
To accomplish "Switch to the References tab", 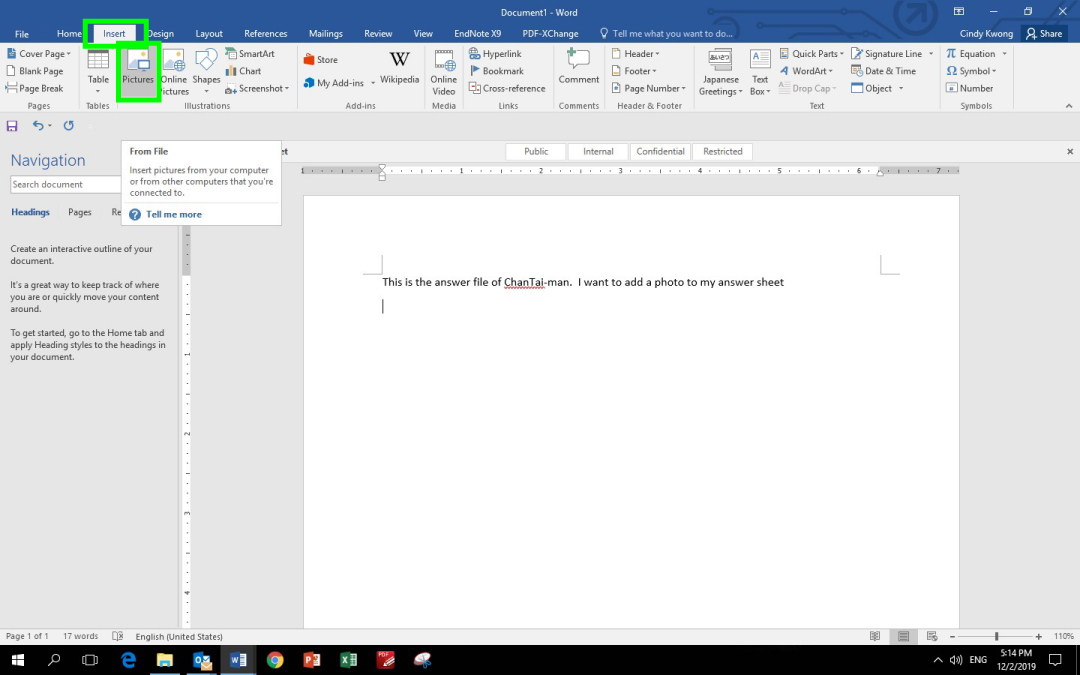I will (265, 34).
